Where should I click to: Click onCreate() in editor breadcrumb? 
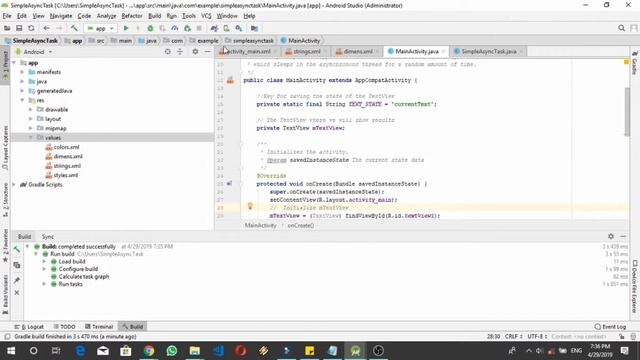[x=300, y=225]
